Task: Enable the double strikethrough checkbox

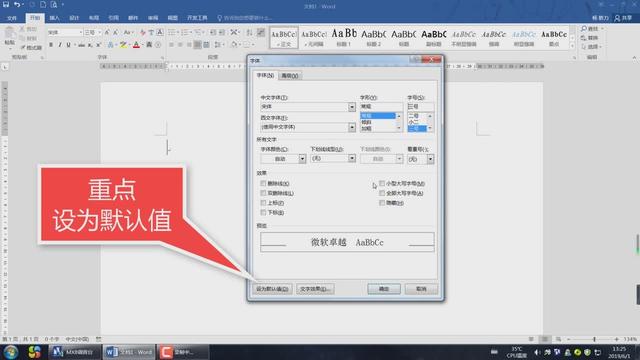Action: coord(263,193)
